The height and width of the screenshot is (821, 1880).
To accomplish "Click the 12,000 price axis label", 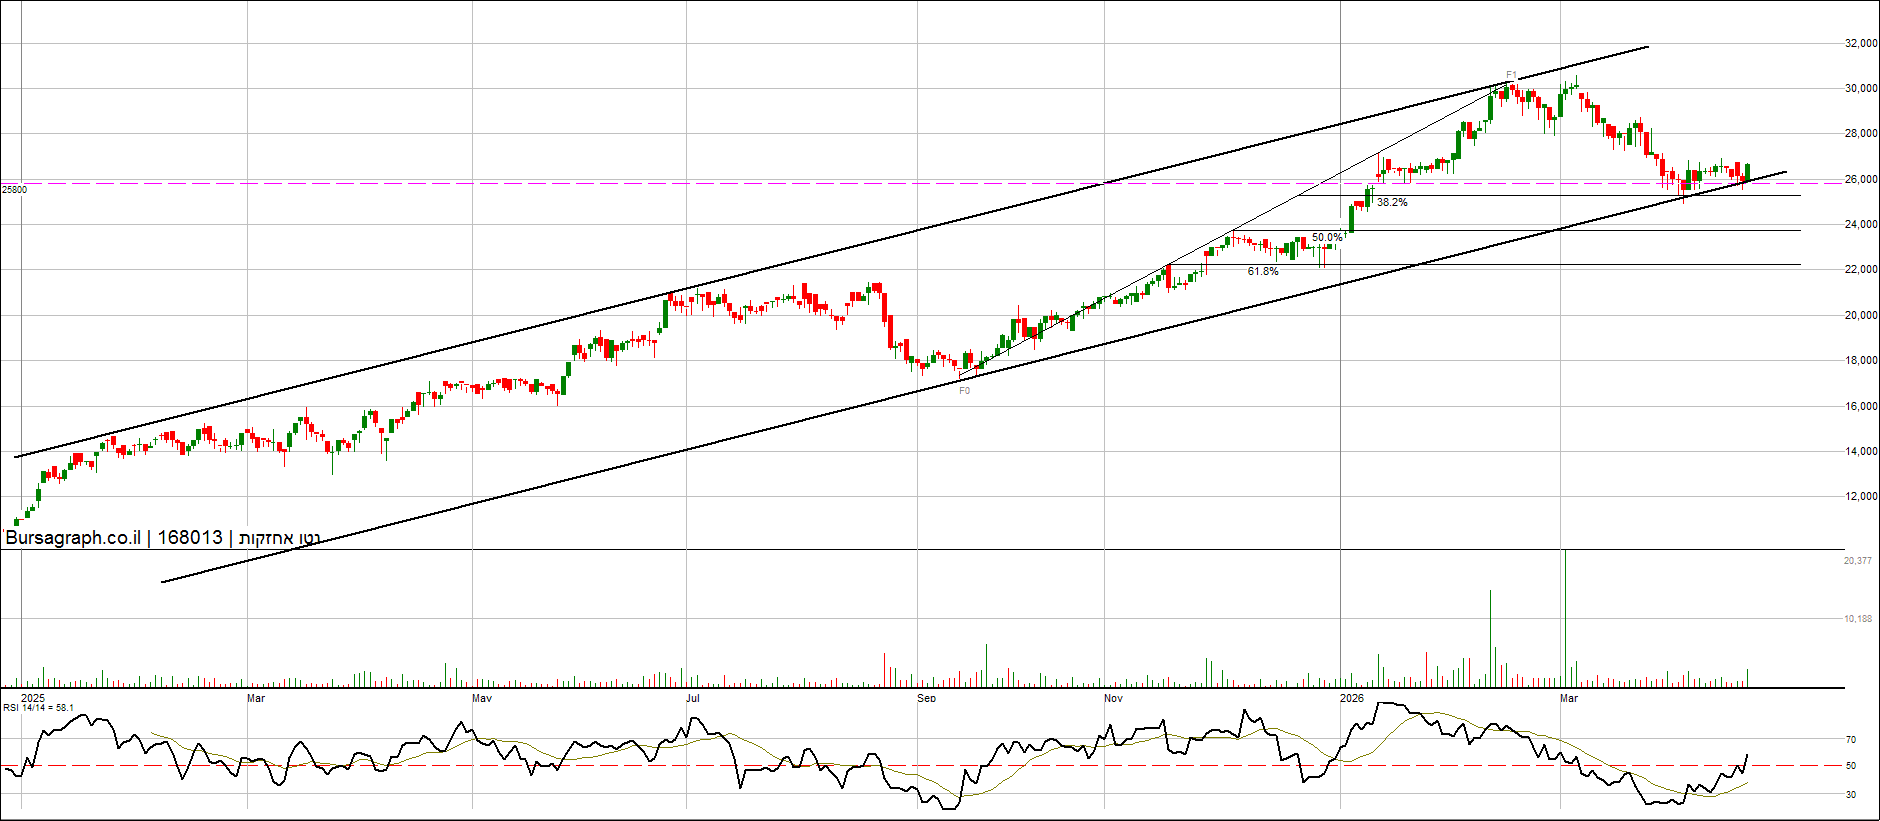I will pos(1860,497).
